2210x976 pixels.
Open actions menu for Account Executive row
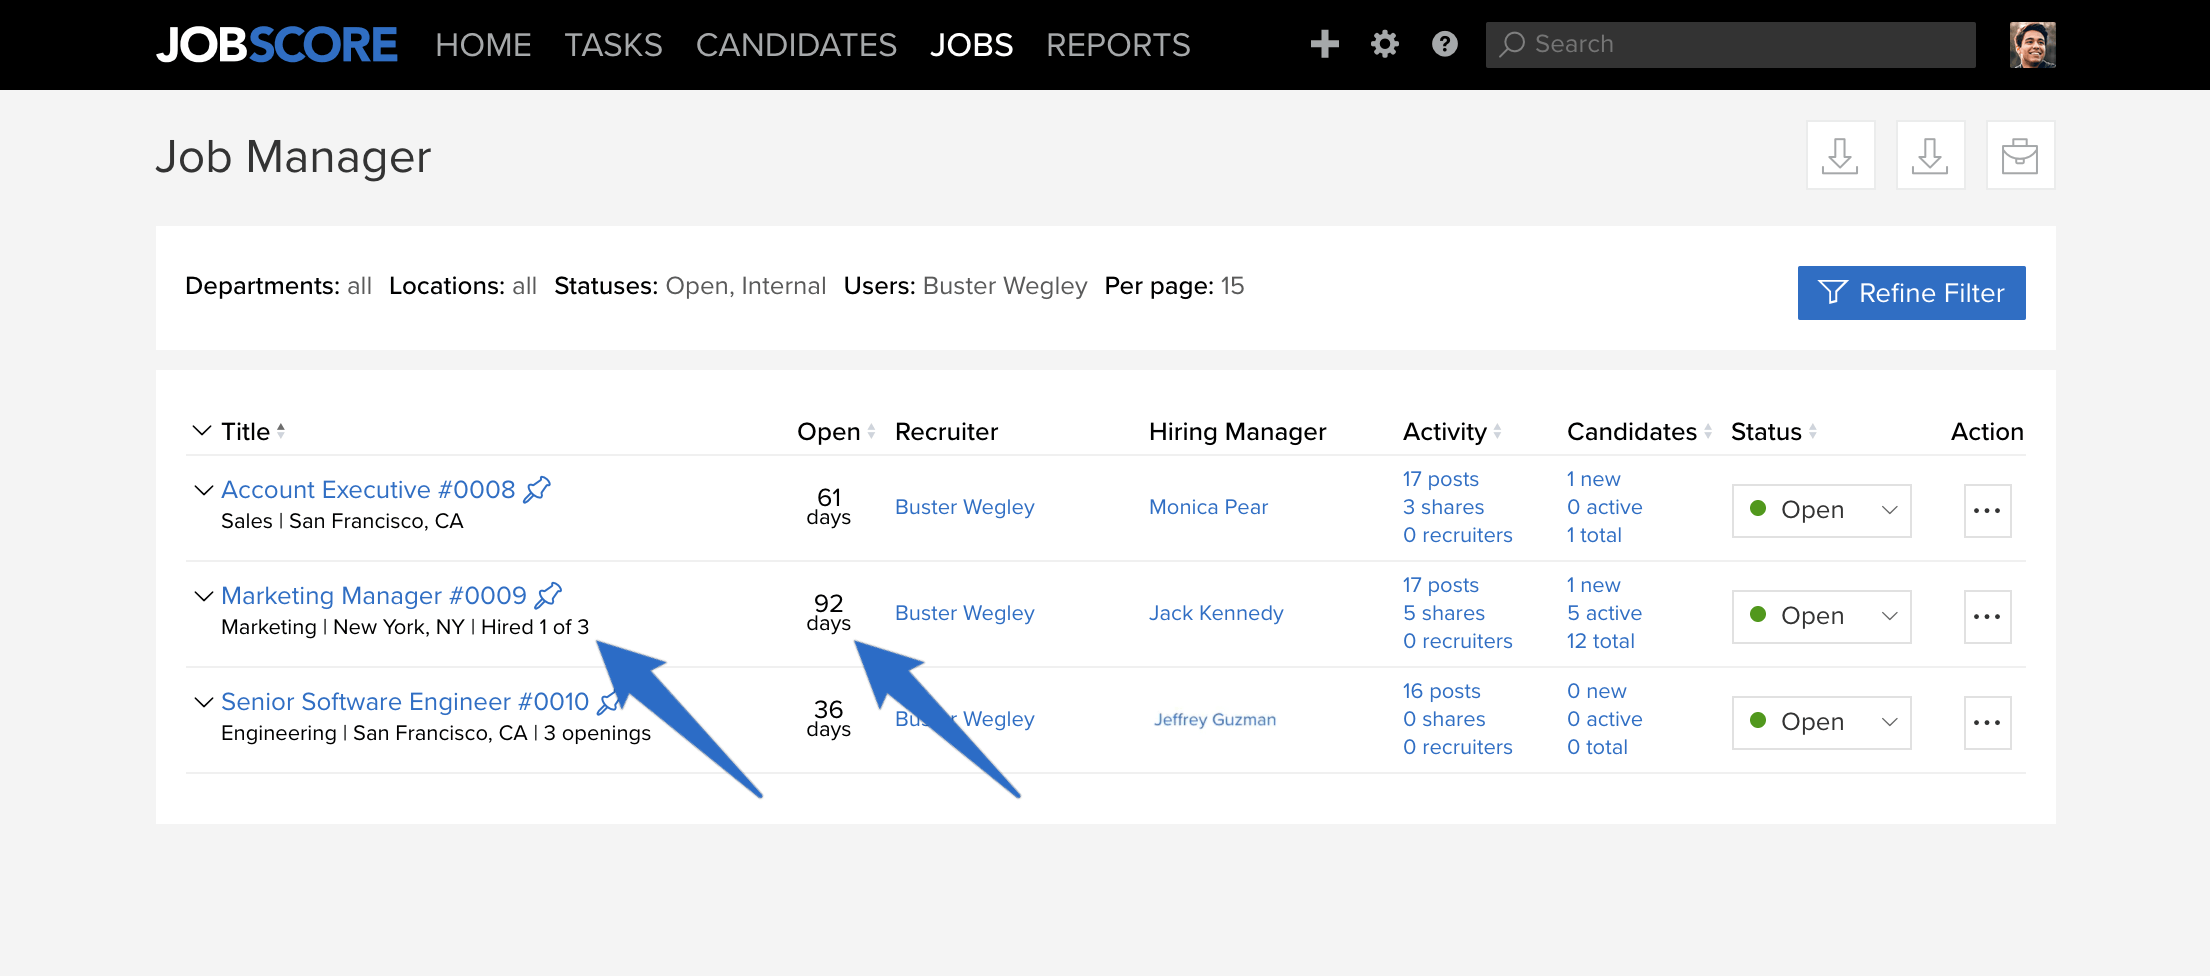[1987, 511]
